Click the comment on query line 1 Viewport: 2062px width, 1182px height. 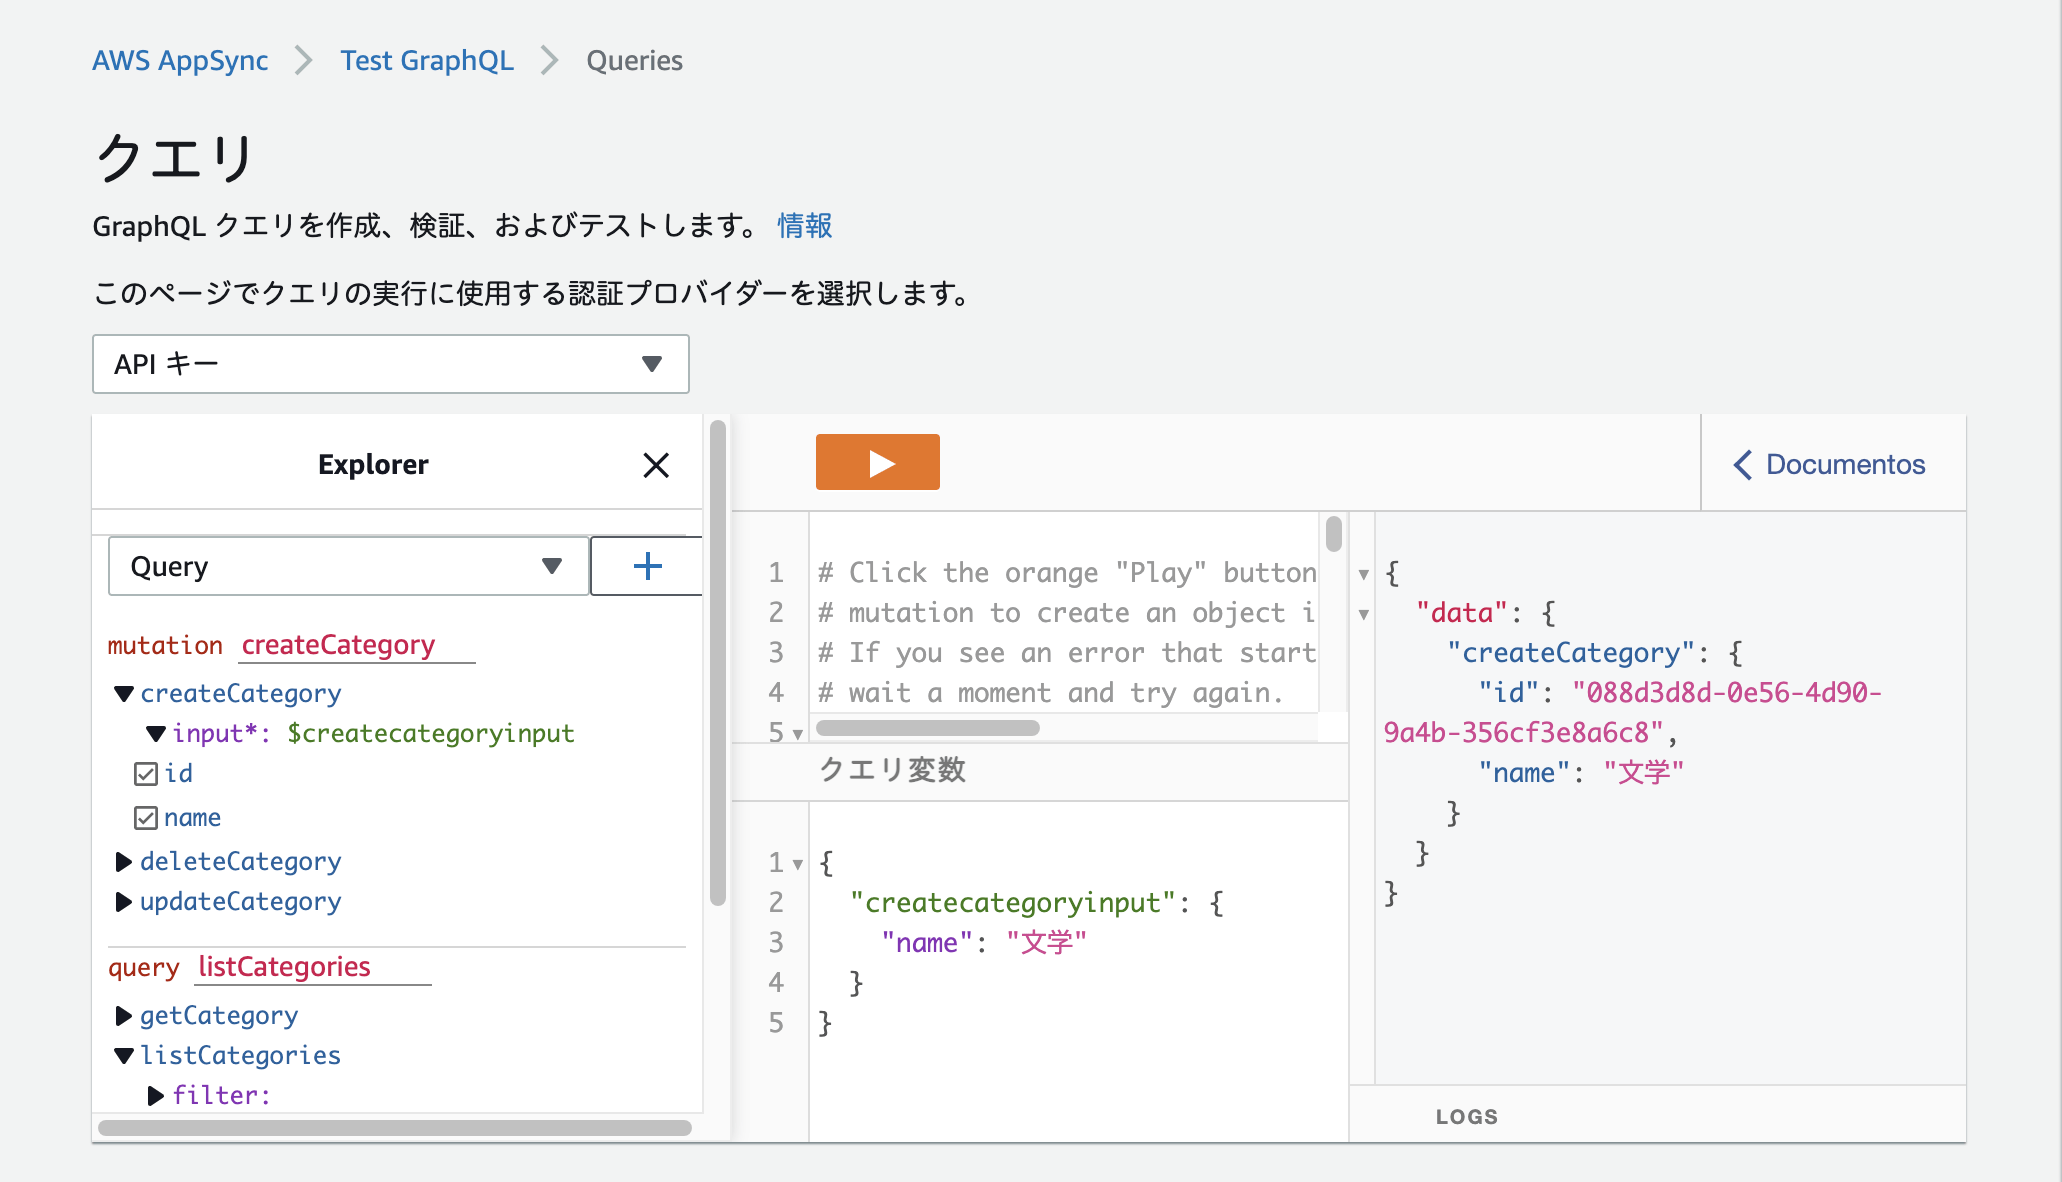click(x=1067, y=573)
